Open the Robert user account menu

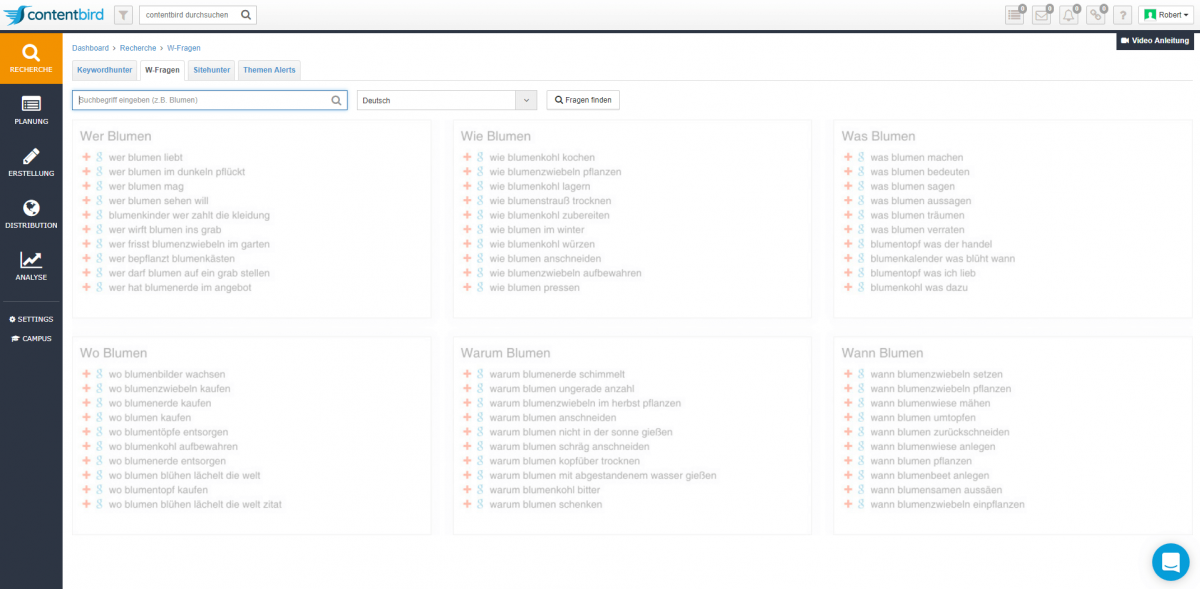[1166, 15]
